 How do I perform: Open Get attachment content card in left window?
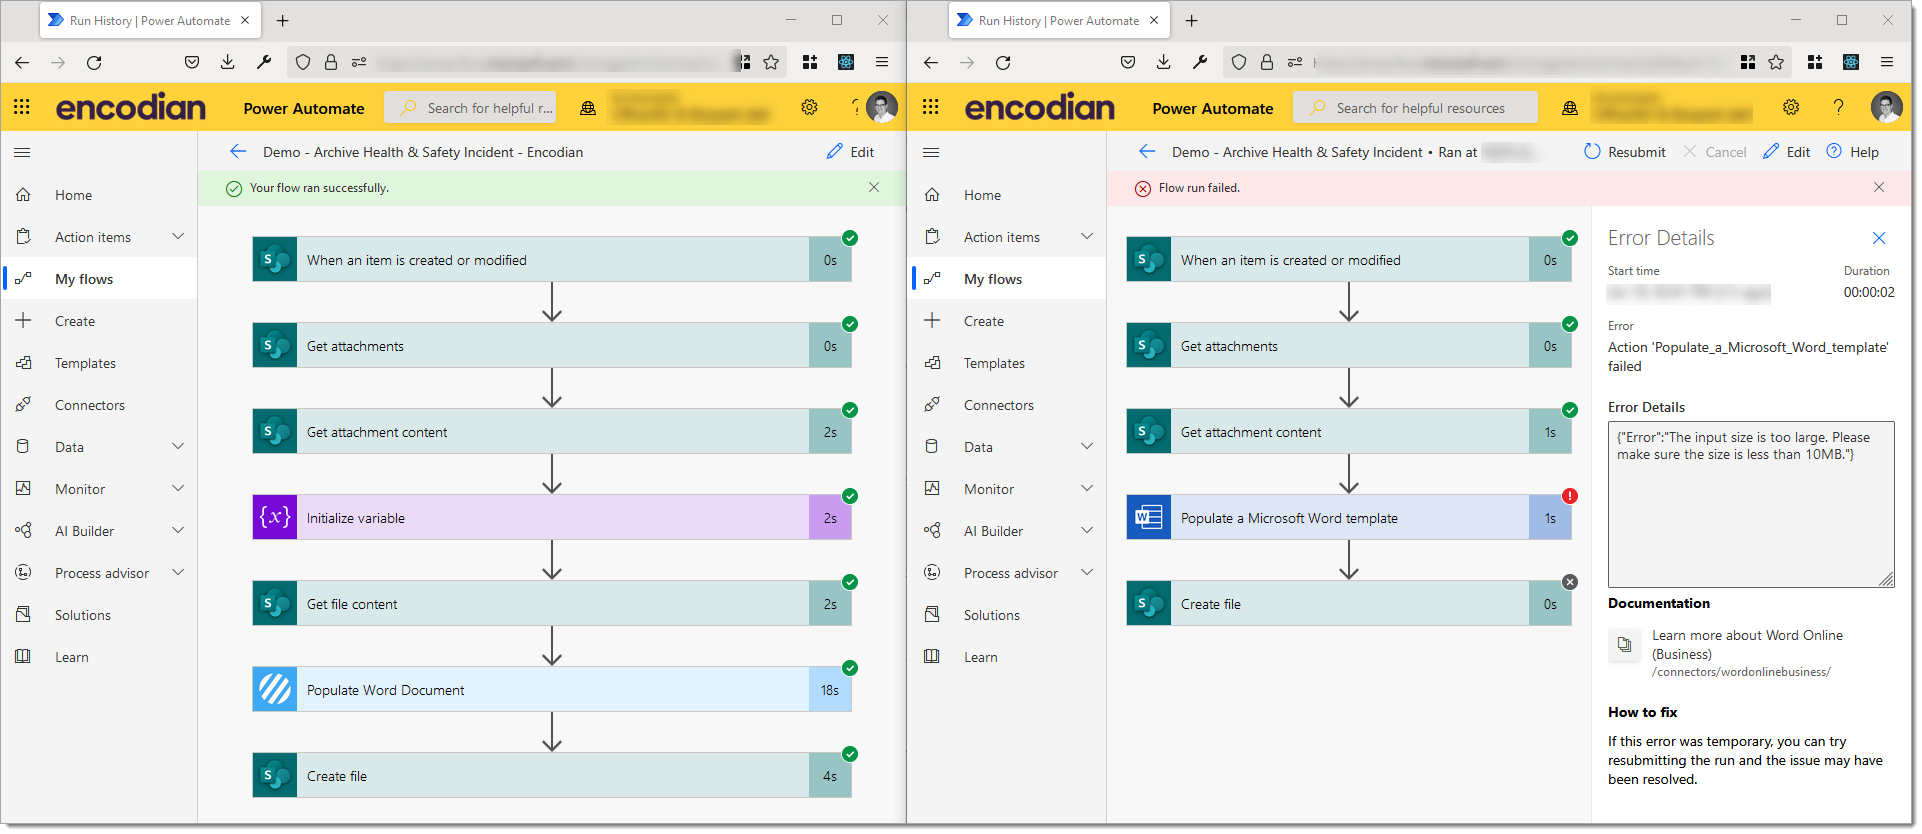(552, 431)
